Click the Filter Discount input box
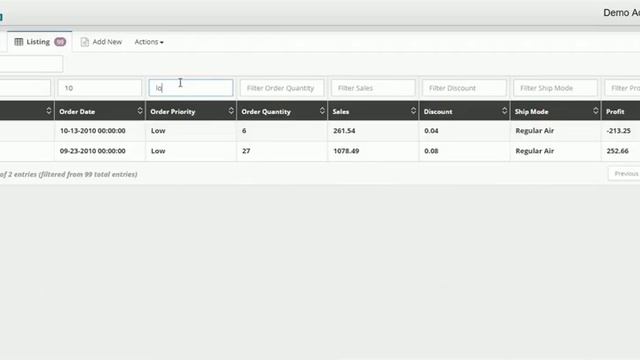This screenshot has height=360, width=640. pyautogui.click(x=464, y=88)
